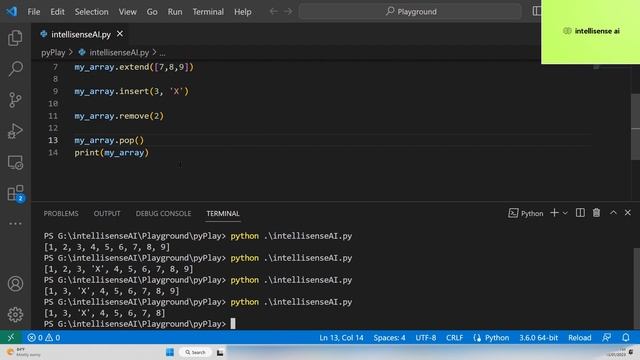The width and height of the screenshot is (640, 360).
Task: Show additional views ellipsis in activity bar
Action: [15, 223]
